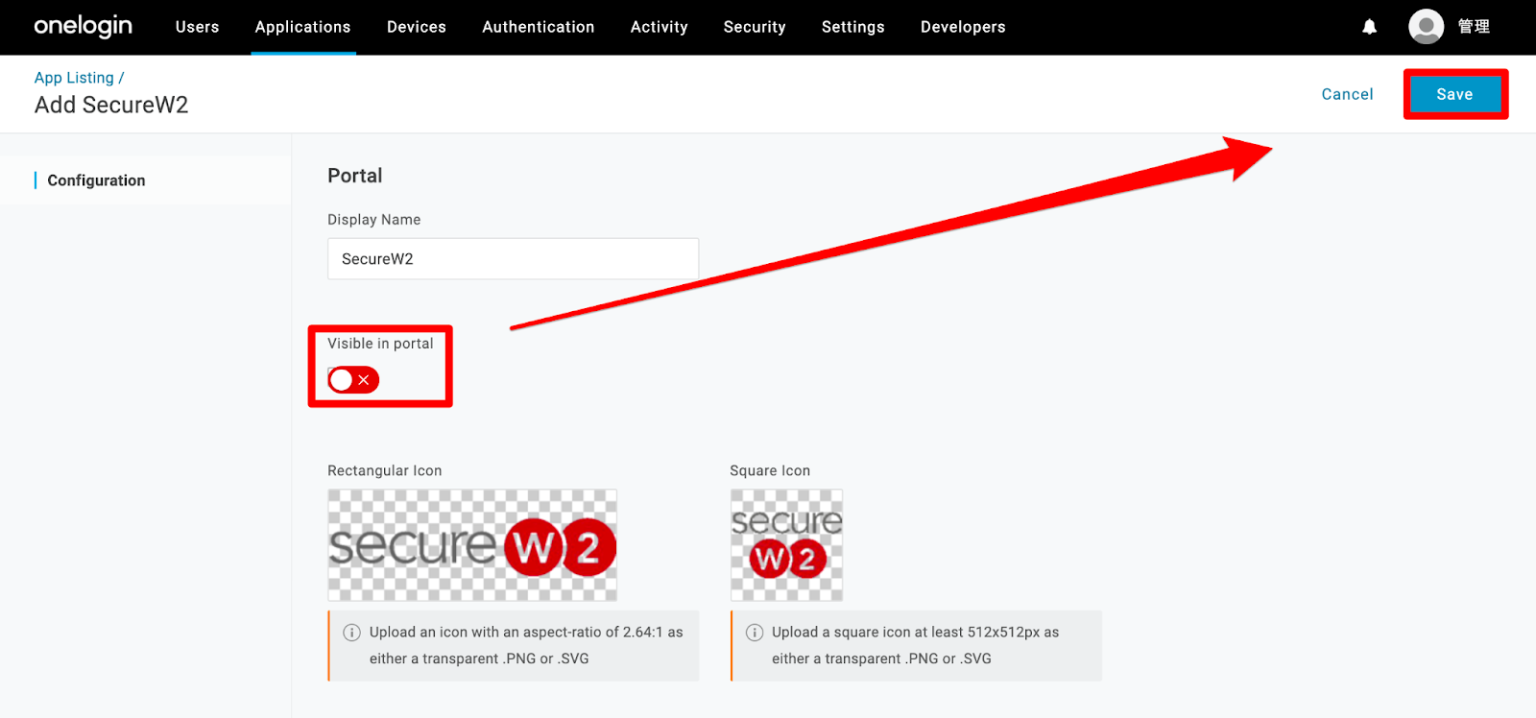Save the SecureW2 app configuration
This screenshot has width=1536, height=718.
pyautogui.click(x=1455, y=93)
